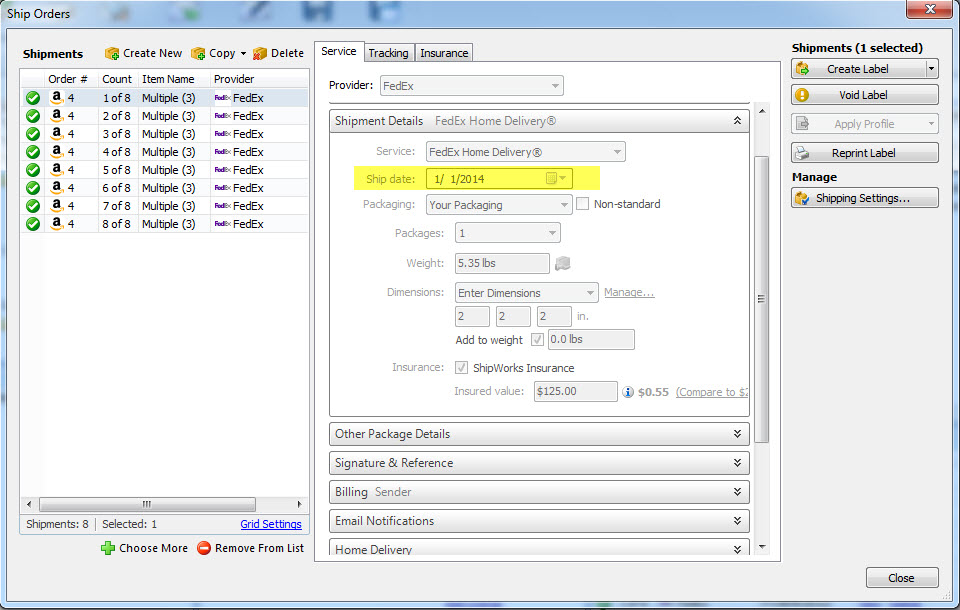Expand the Billing Sender section
The image size is (960, 610).
[x=737, y=492]
